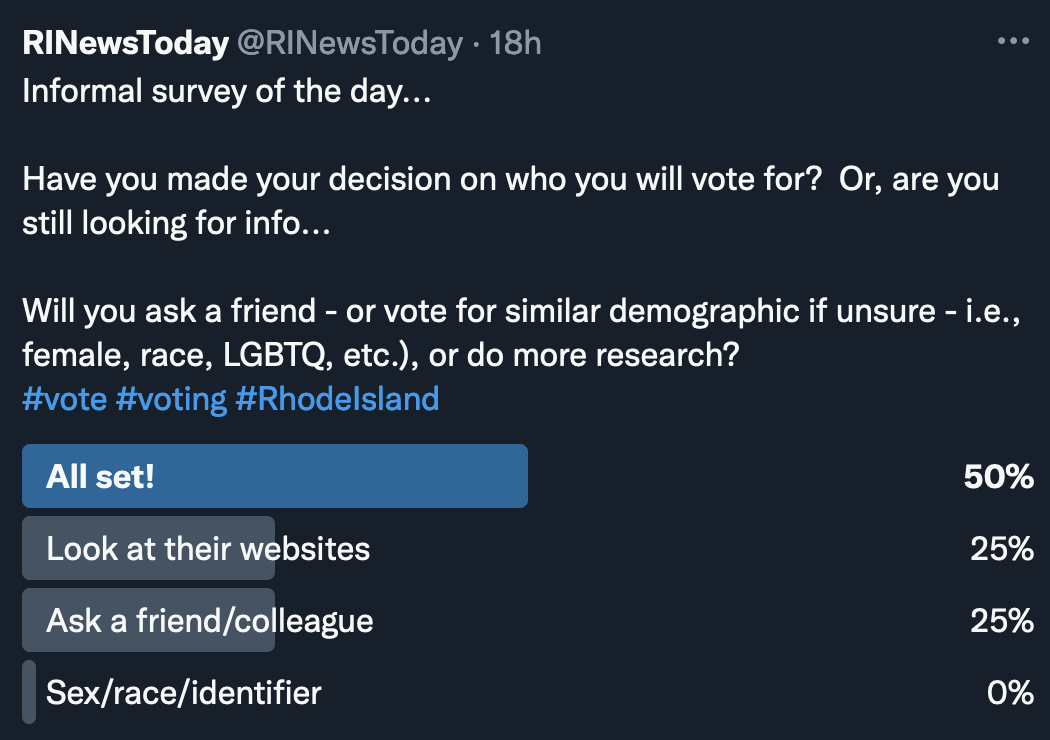Open the #RhodeIsland hashtag
The height and width of the screenshot is (740, 1050).
(337, 399)
